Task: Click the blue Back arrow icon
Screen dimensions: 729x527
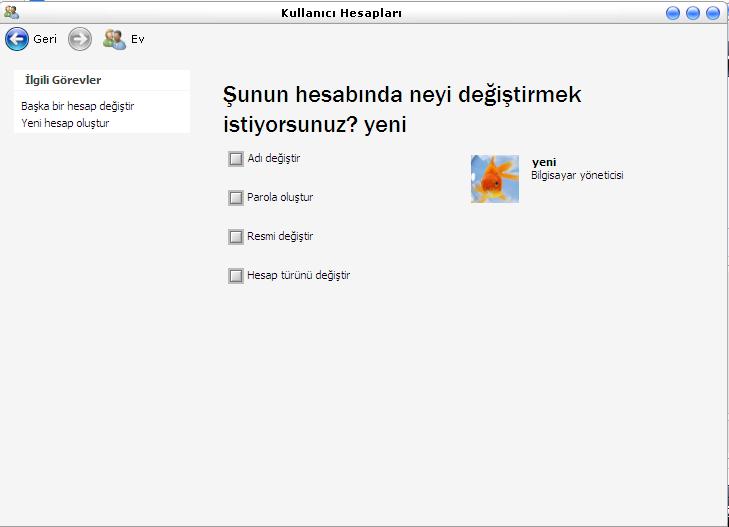Action: coord(17,39)
